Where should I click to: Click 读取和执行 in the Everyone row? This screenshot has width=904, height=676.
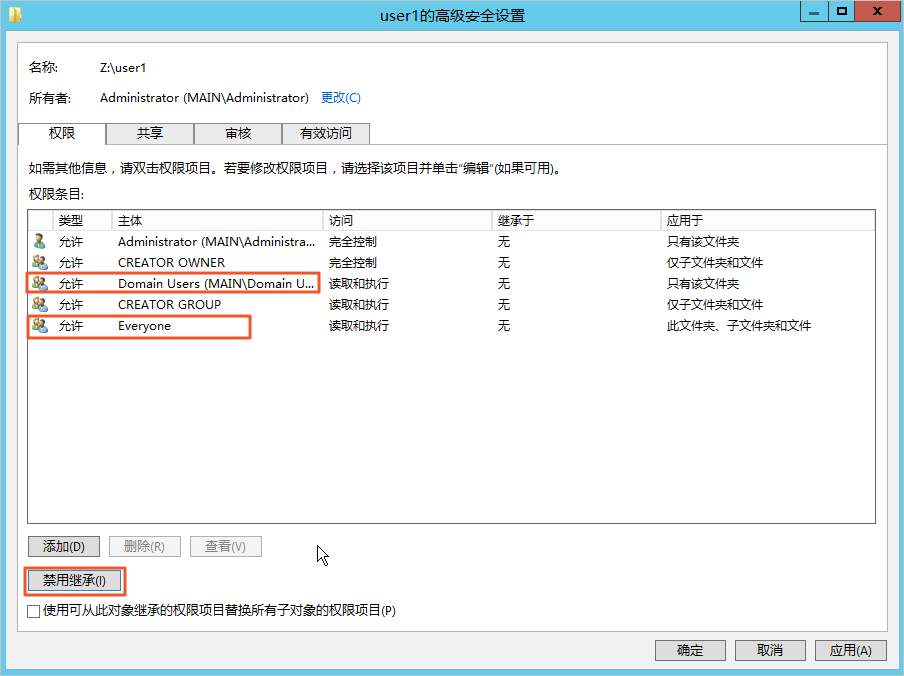[359, 326]
